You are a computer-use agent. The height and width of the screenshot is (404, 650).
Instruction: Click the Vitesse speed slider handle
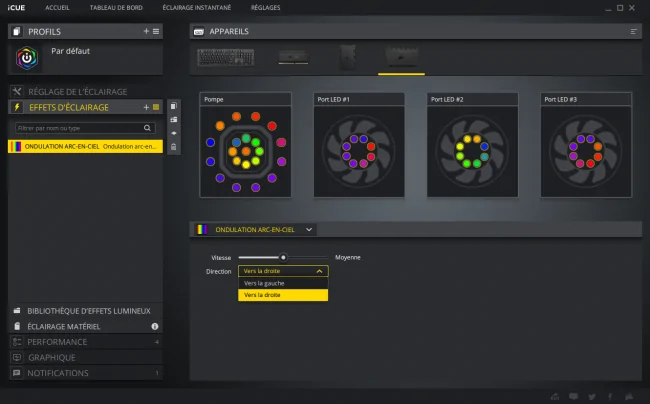tap(283, 257)
